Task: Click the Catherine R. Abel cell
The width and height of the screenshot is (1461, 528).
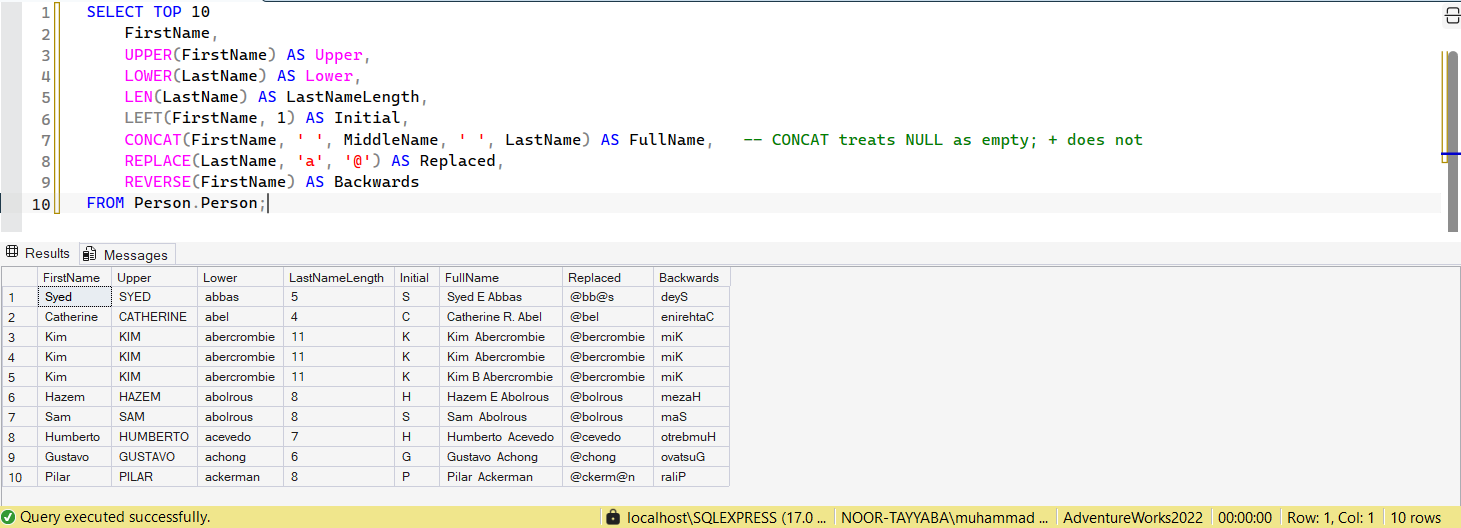Action: pos(501,317)
